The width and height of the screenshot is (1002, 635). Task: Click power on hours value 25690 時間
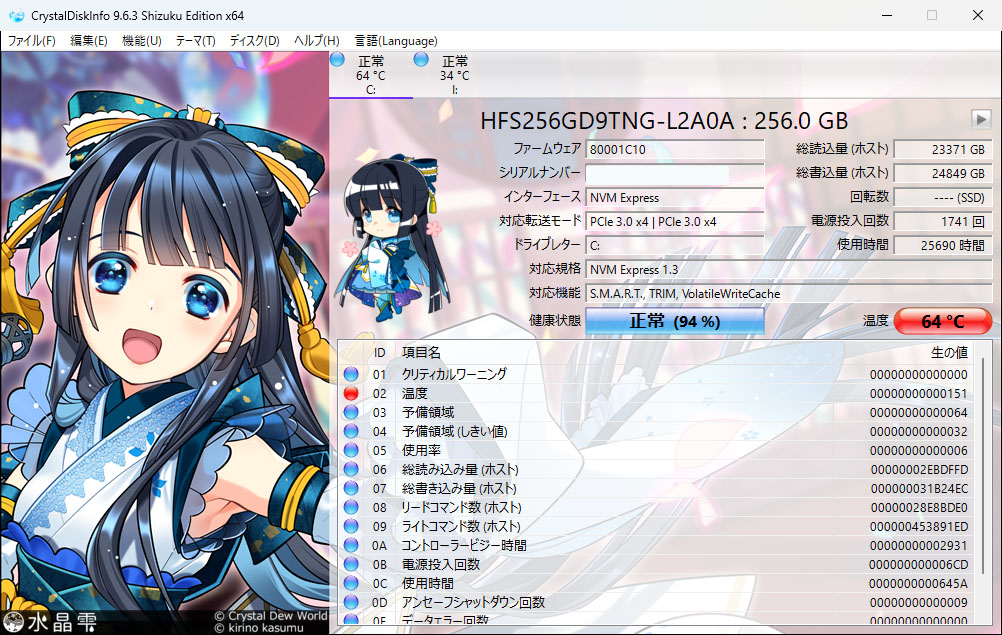[x=943, y=245]
